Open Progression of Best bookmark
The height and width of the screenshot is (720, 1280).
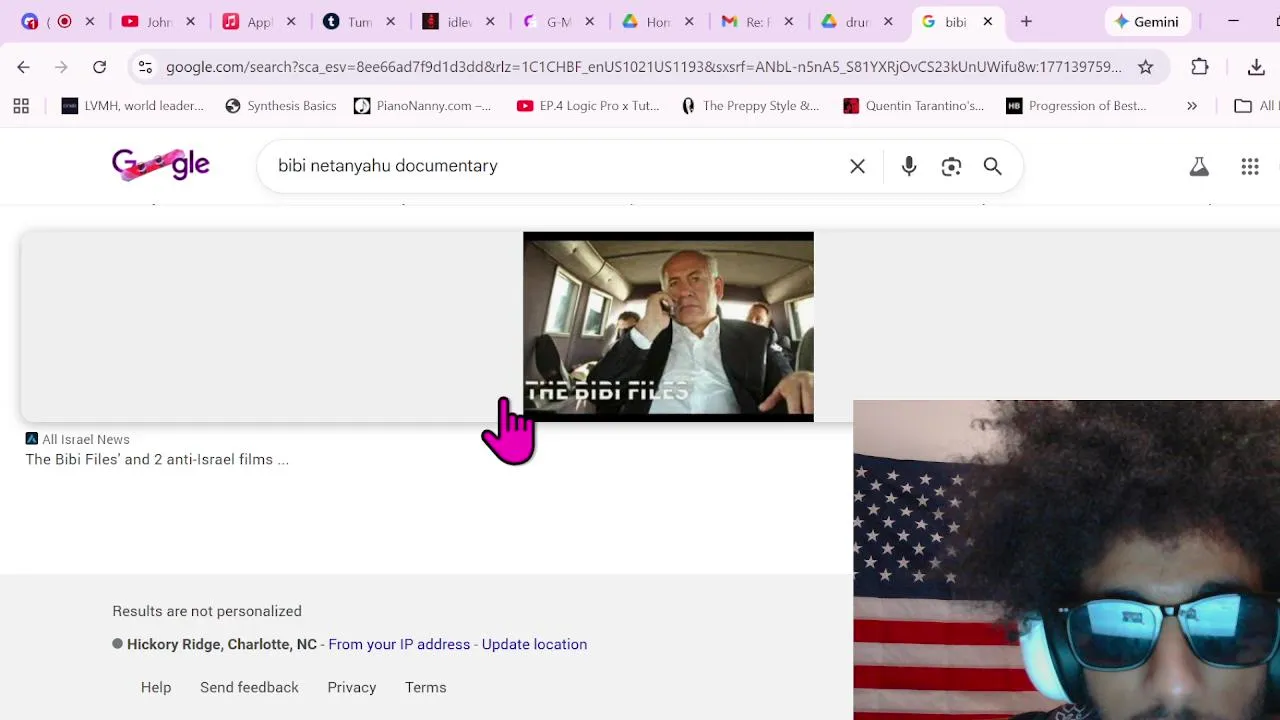coord(1077,106)
